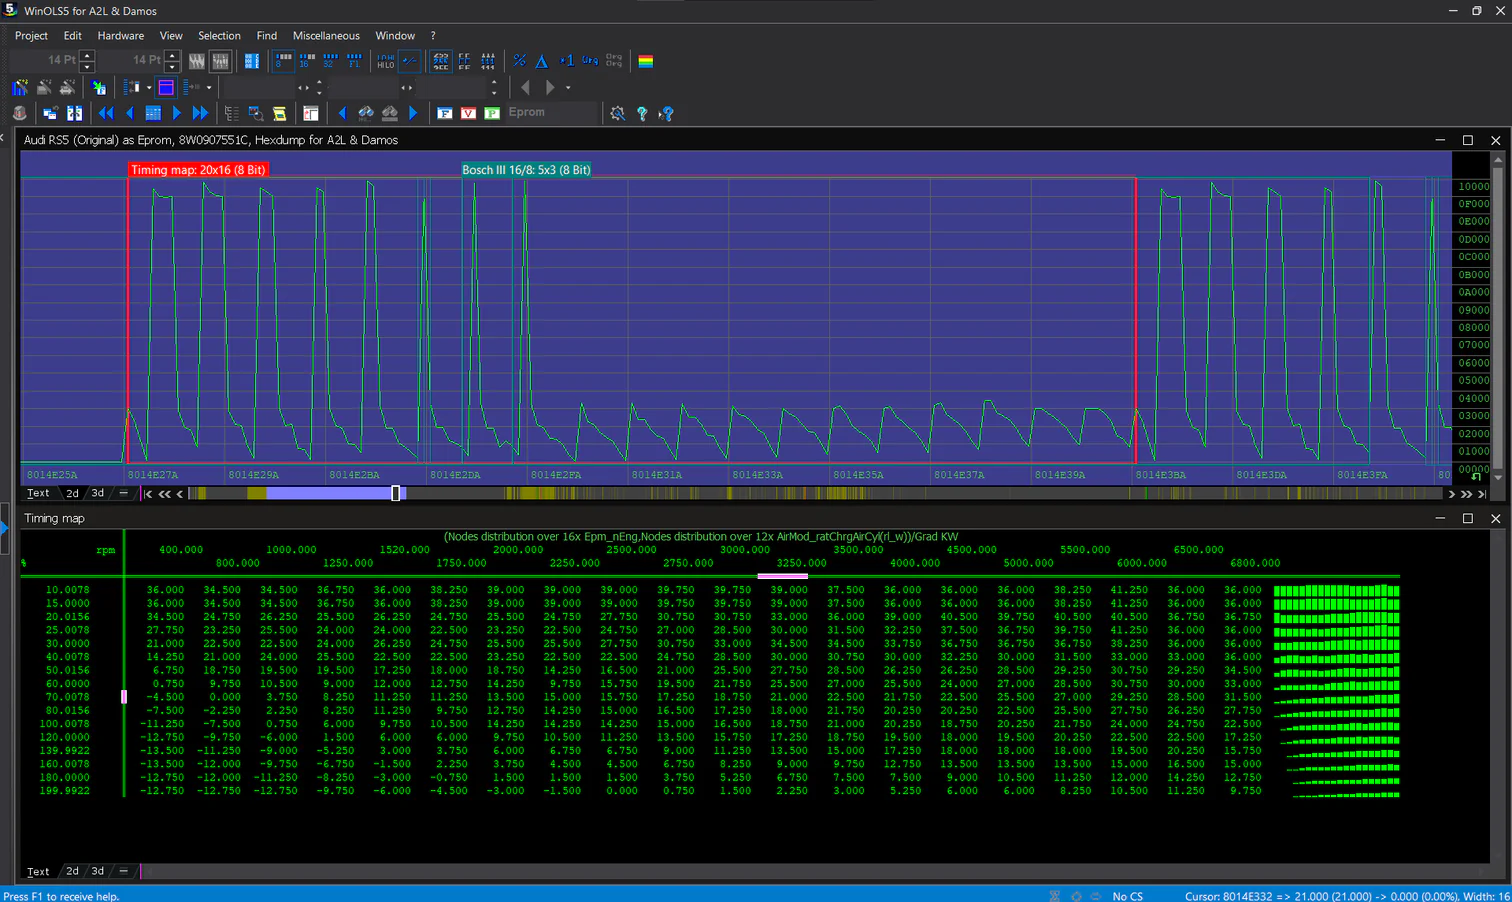The image size is (1512, 902).
Task: Open the Project menu
Action: [x=31, y=35]
